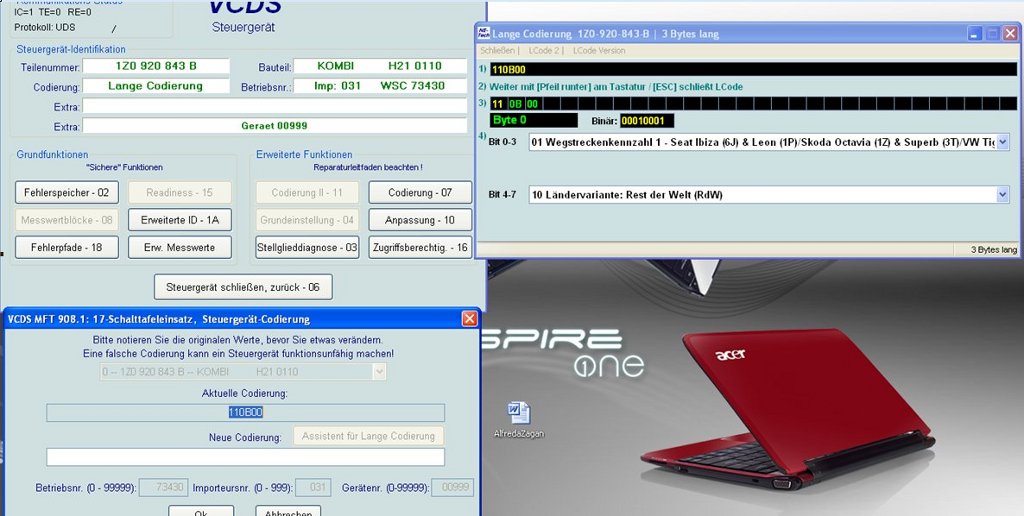Close the Steuergerät-Codierung dialog
This screenshot has height=516, width=1024.
tap(470, 319)
